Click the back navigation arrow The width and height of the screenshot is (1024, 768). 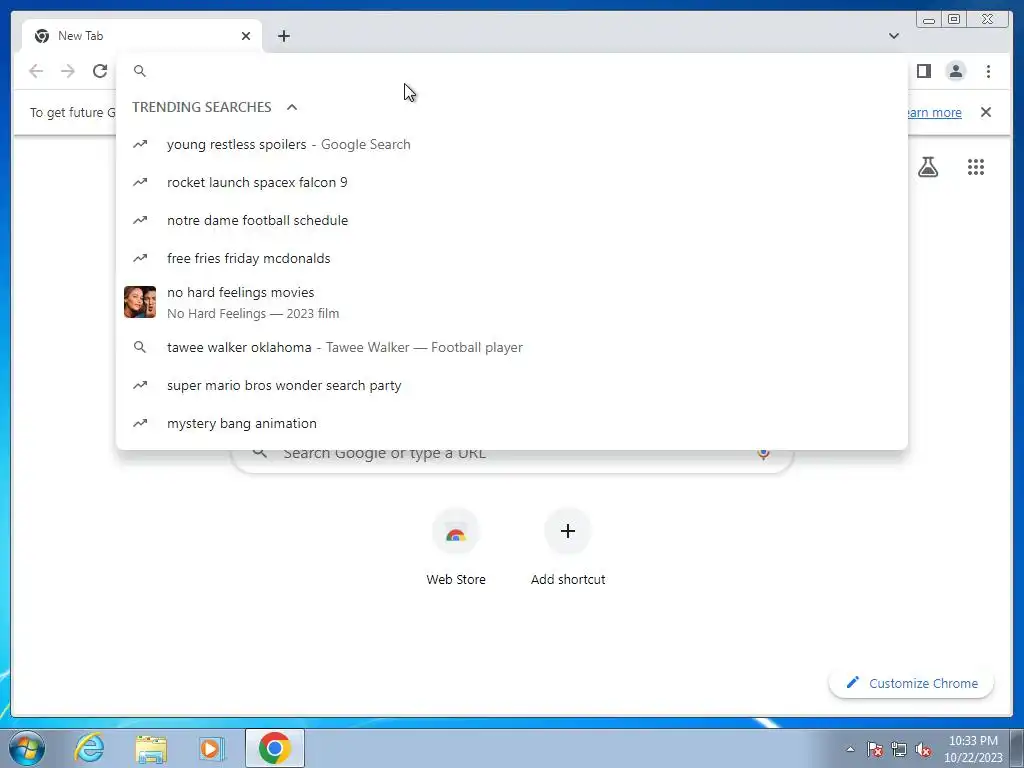(36, 71)
